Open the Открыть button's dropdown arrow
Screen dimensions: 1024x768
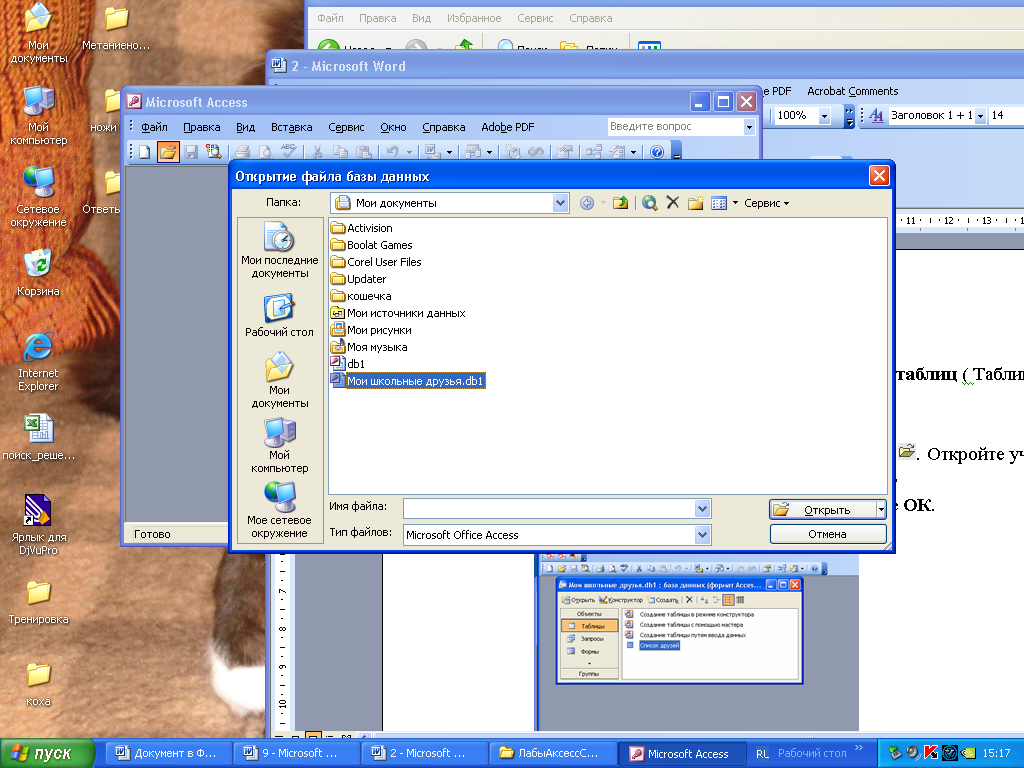[881, 509]
